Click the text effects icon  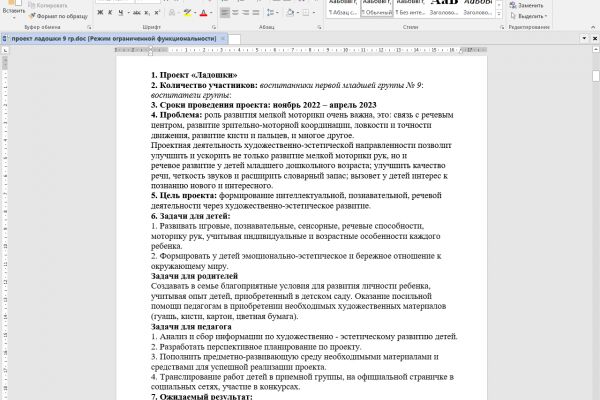172,13
